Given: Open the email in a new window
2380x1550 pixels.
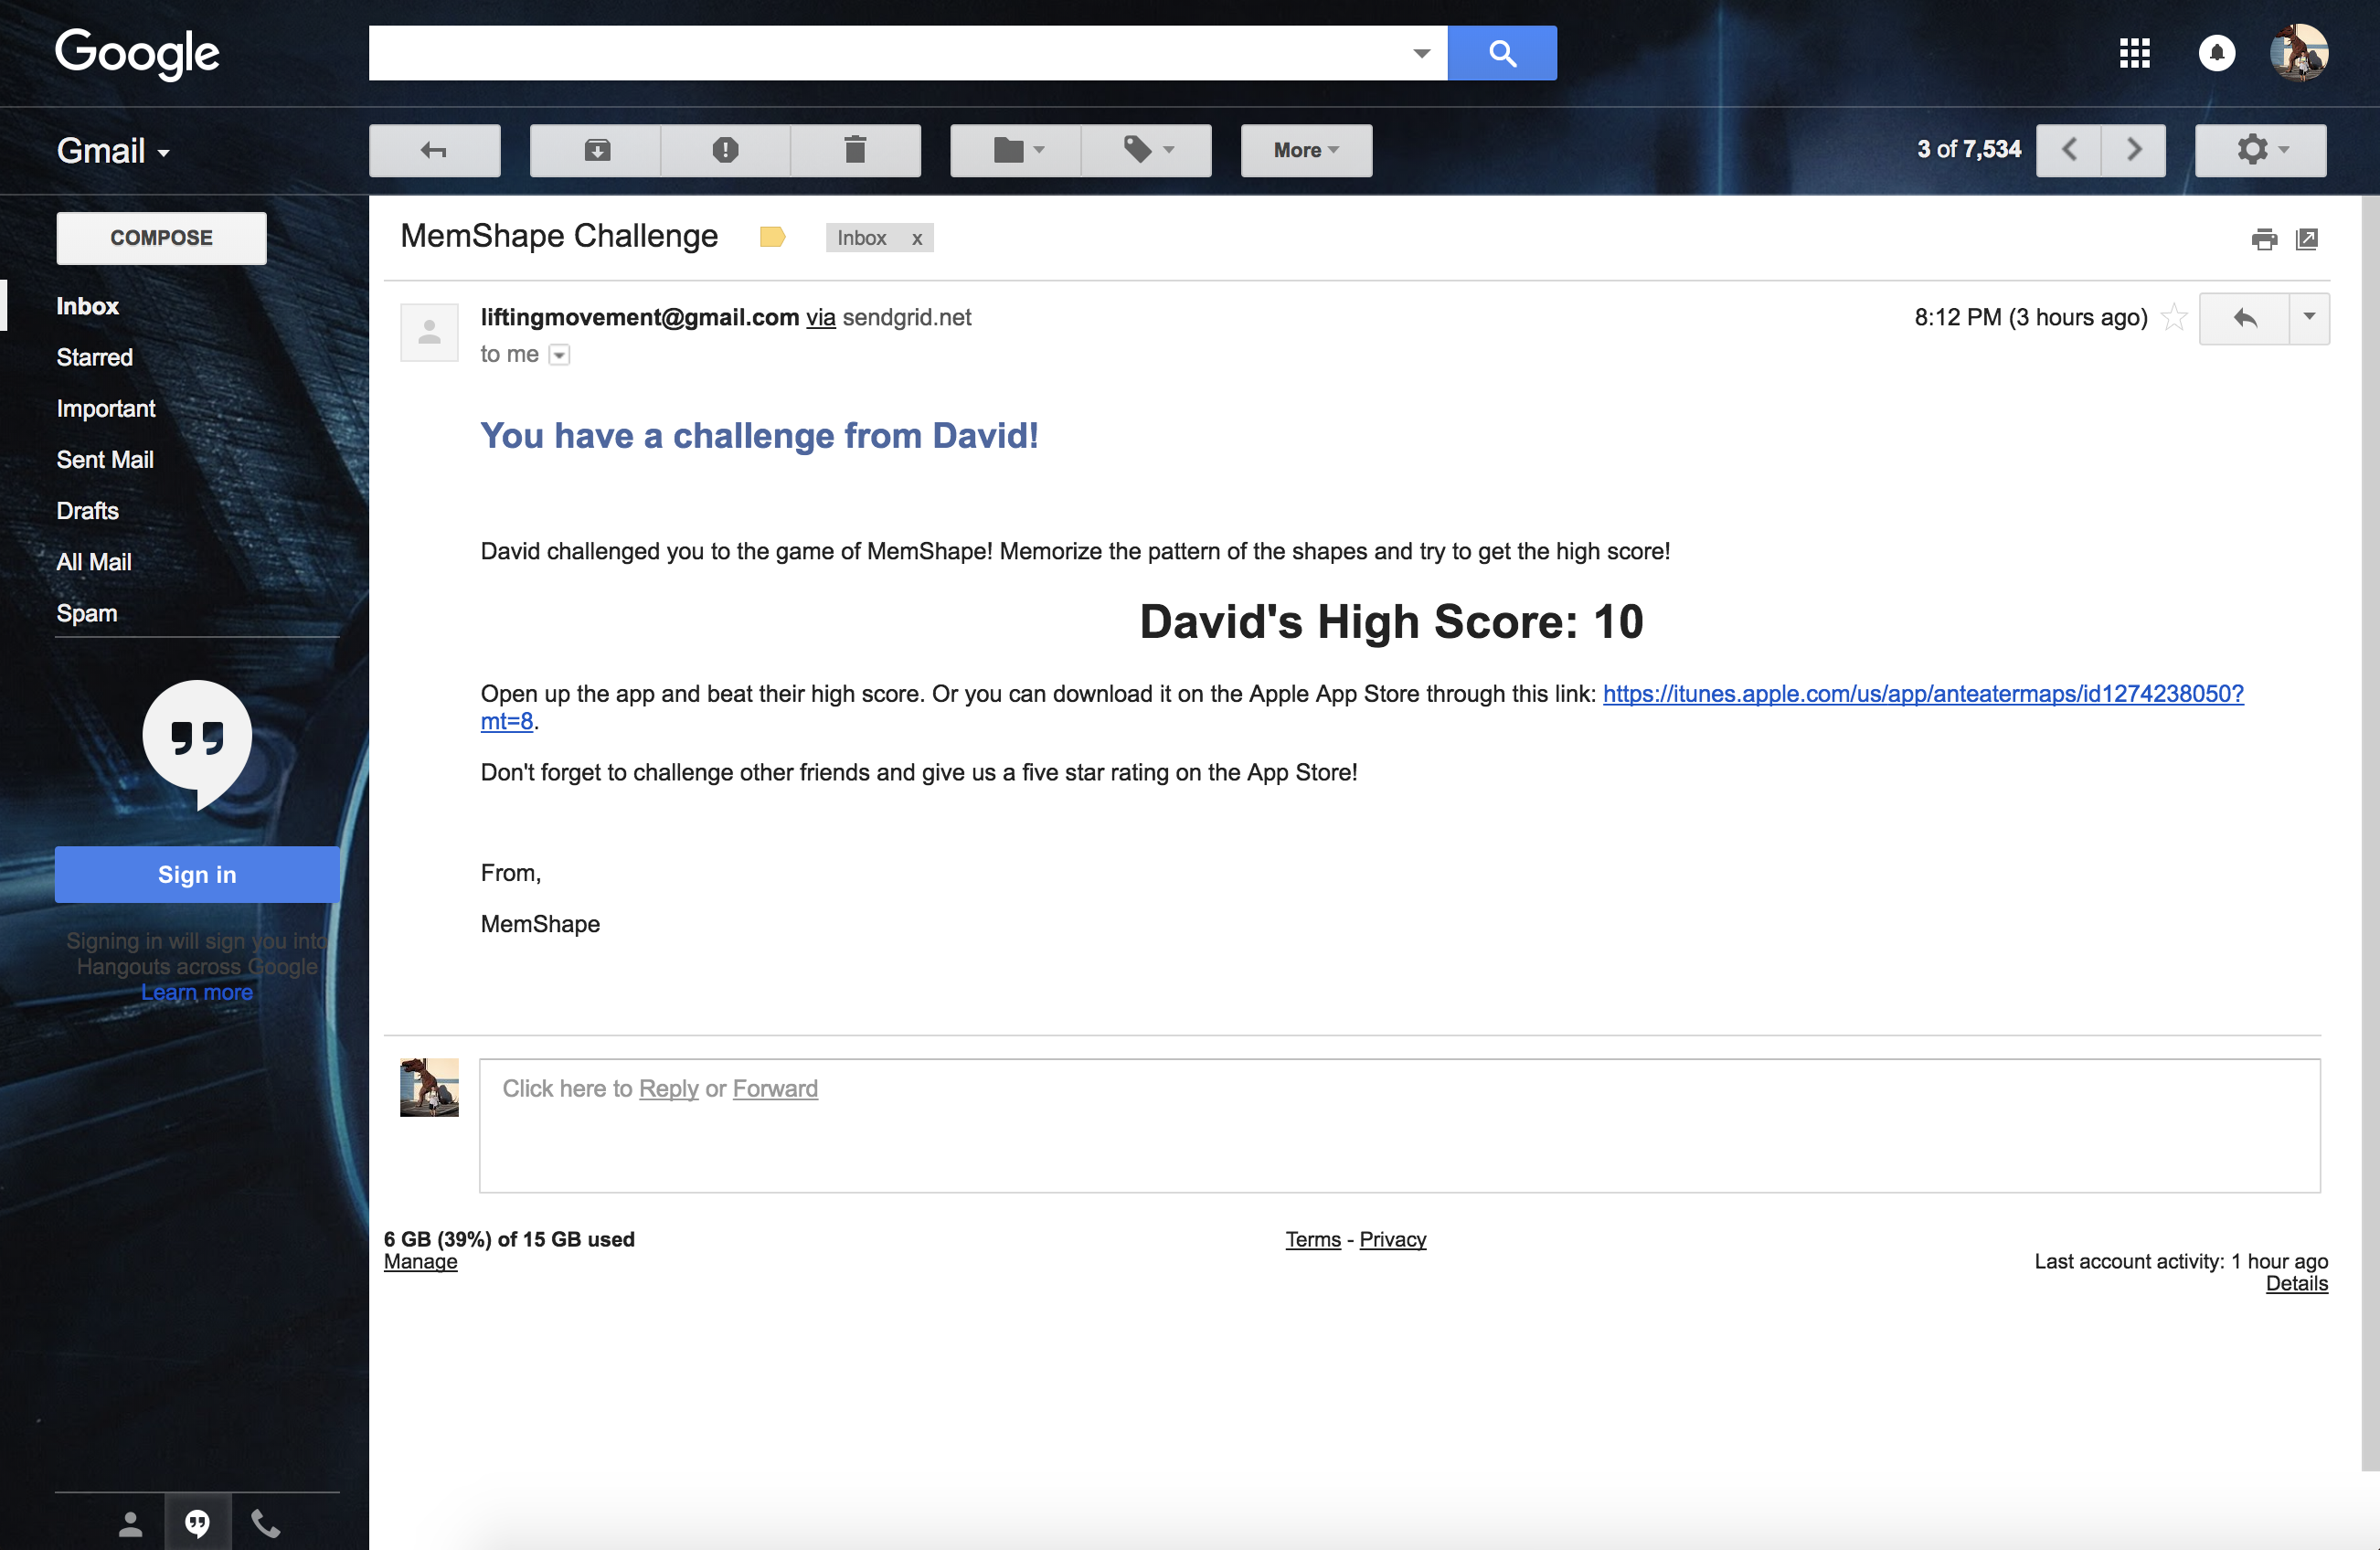Looking at the screenshot, I should (x=2307, y=239).
